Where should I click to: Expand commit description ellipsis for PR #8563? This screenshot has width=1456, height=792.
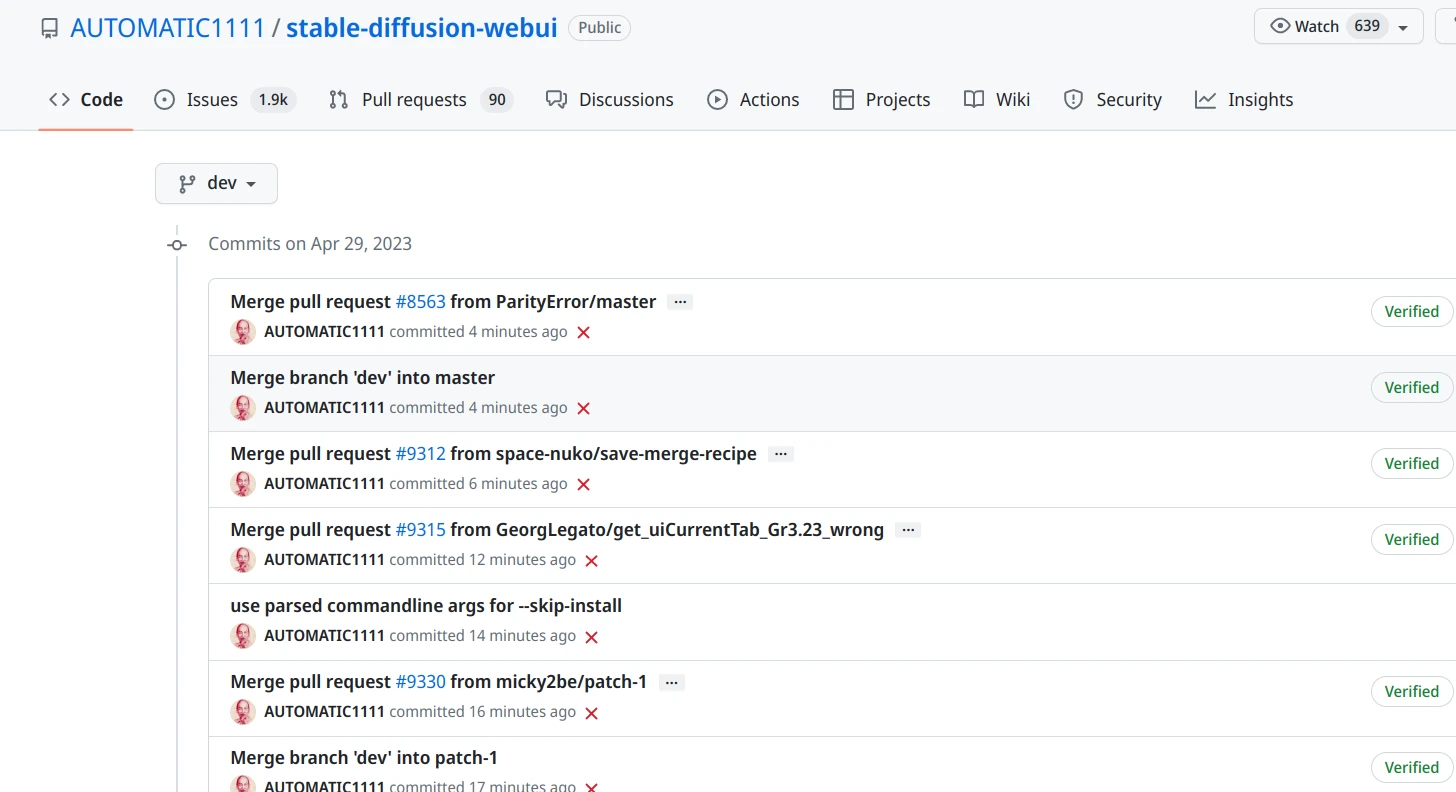point(680,302)
